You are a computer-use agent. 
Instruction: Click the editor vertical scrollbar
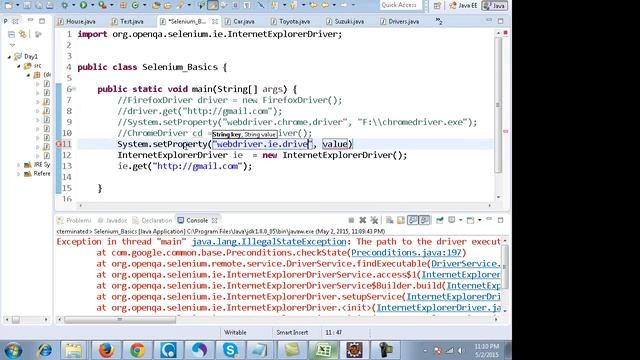coord(498,105)
